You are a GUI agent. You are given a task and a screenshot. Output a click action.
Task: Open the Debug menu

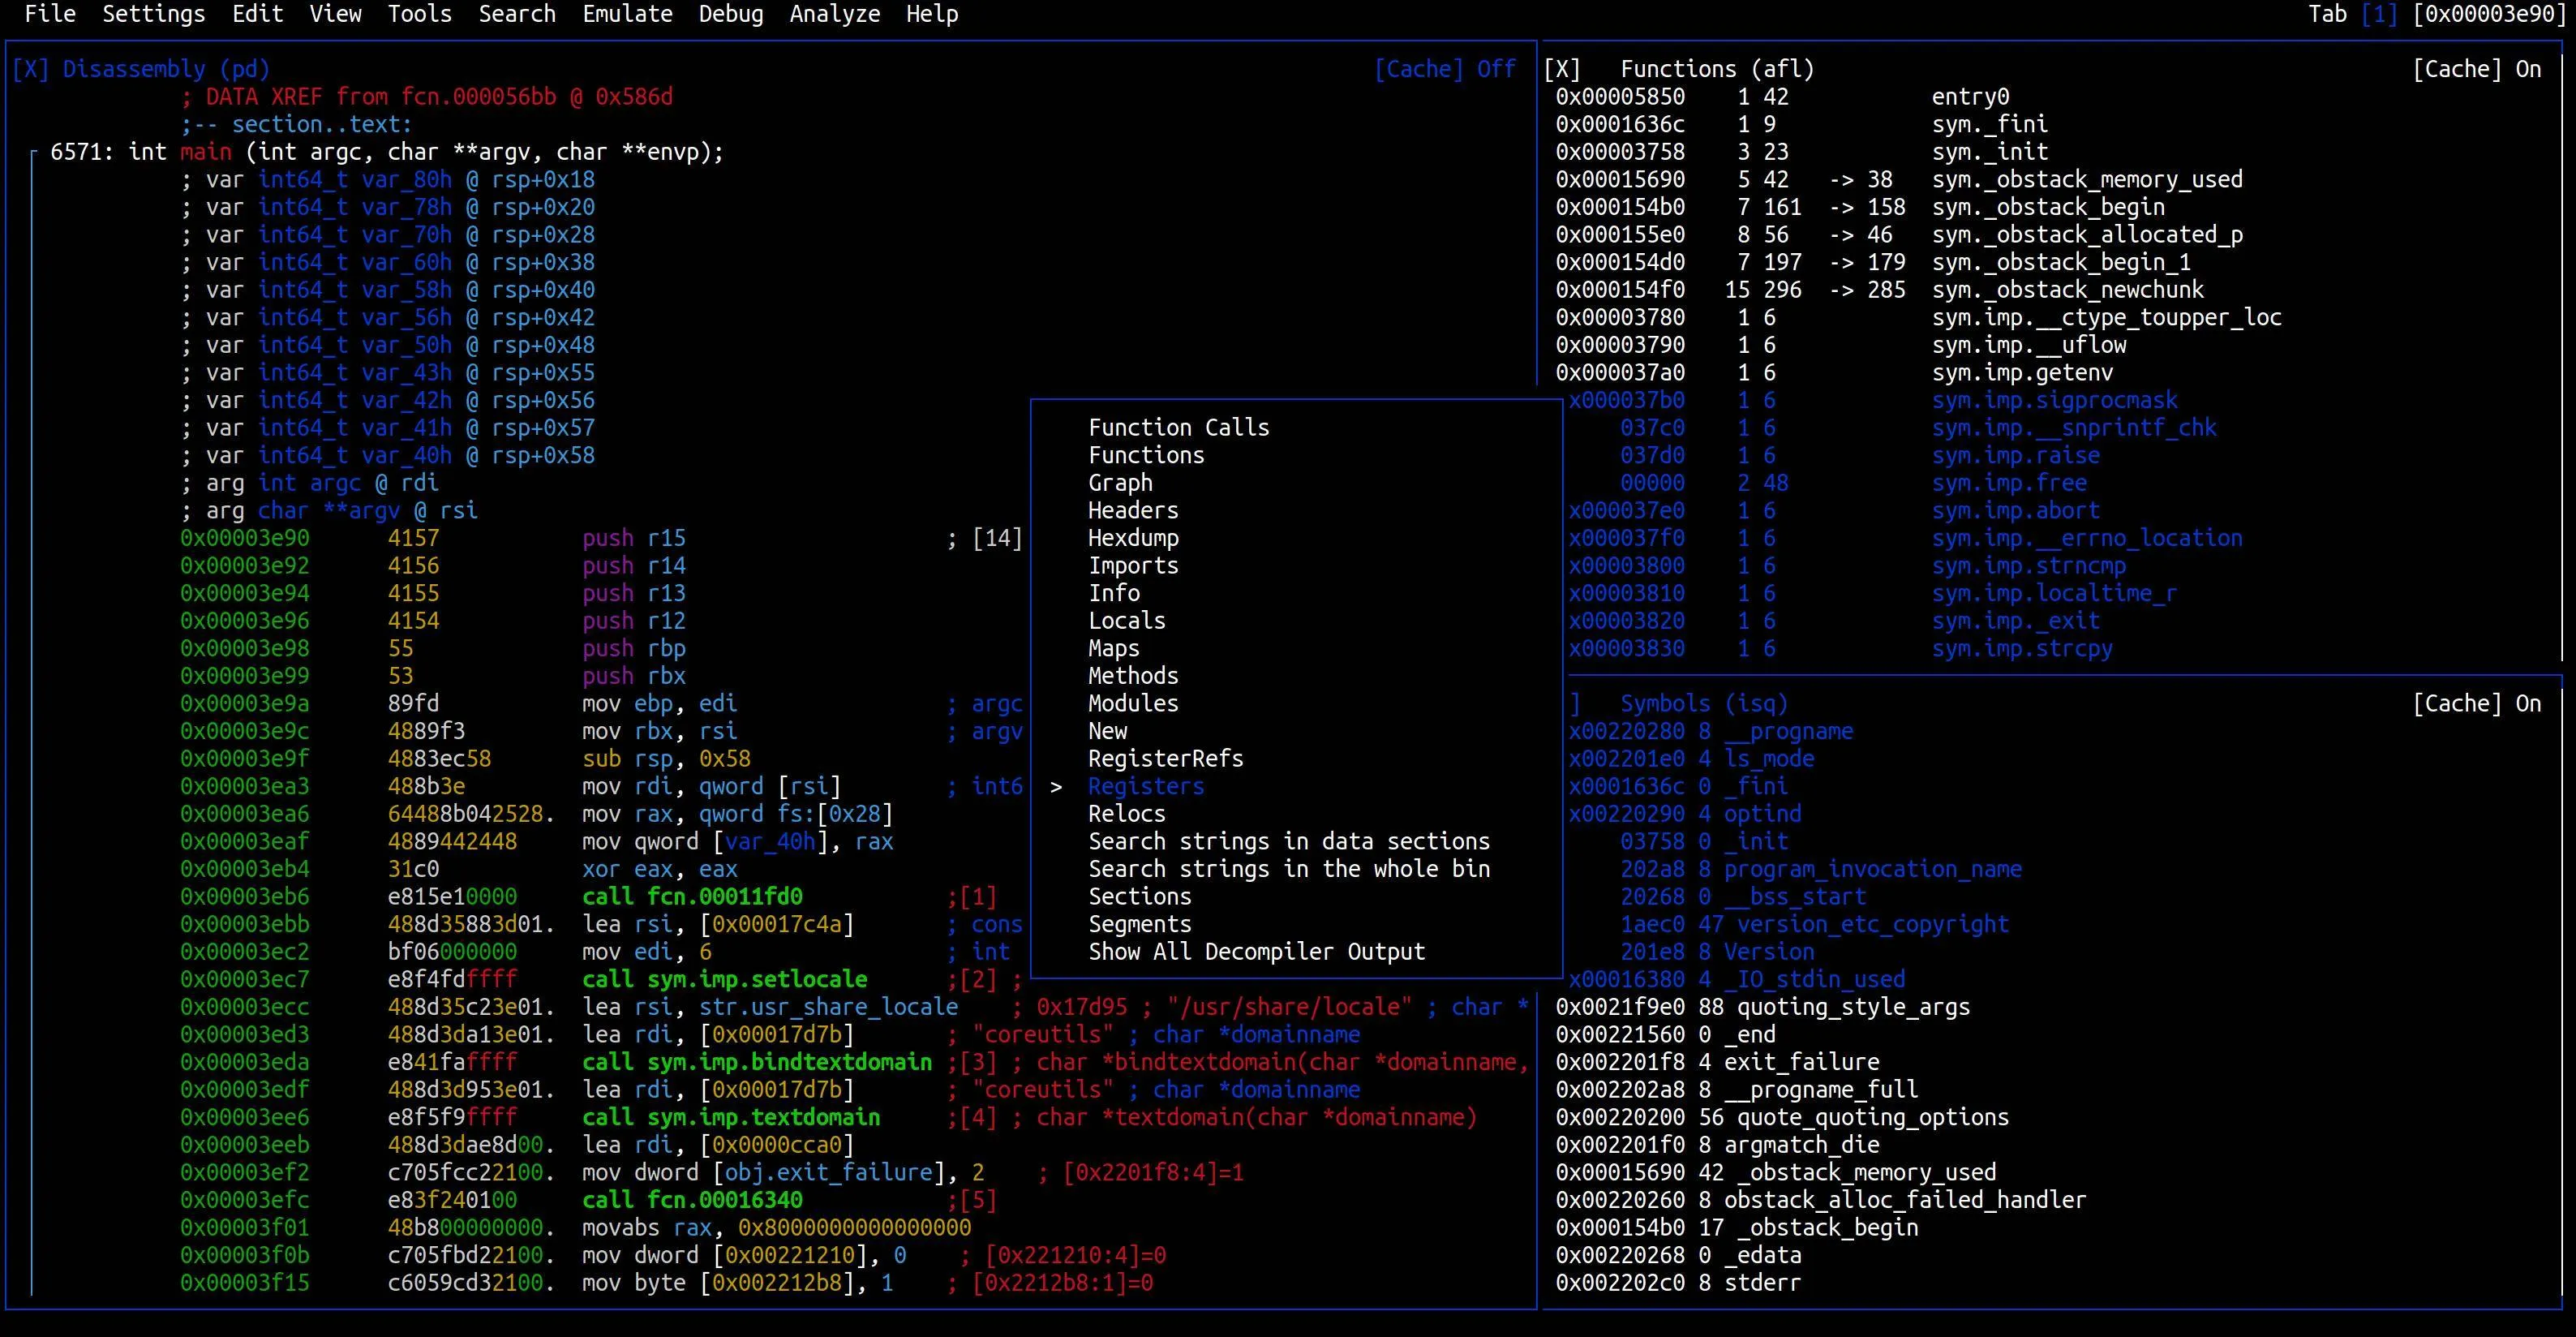click(x=730, y=14)
